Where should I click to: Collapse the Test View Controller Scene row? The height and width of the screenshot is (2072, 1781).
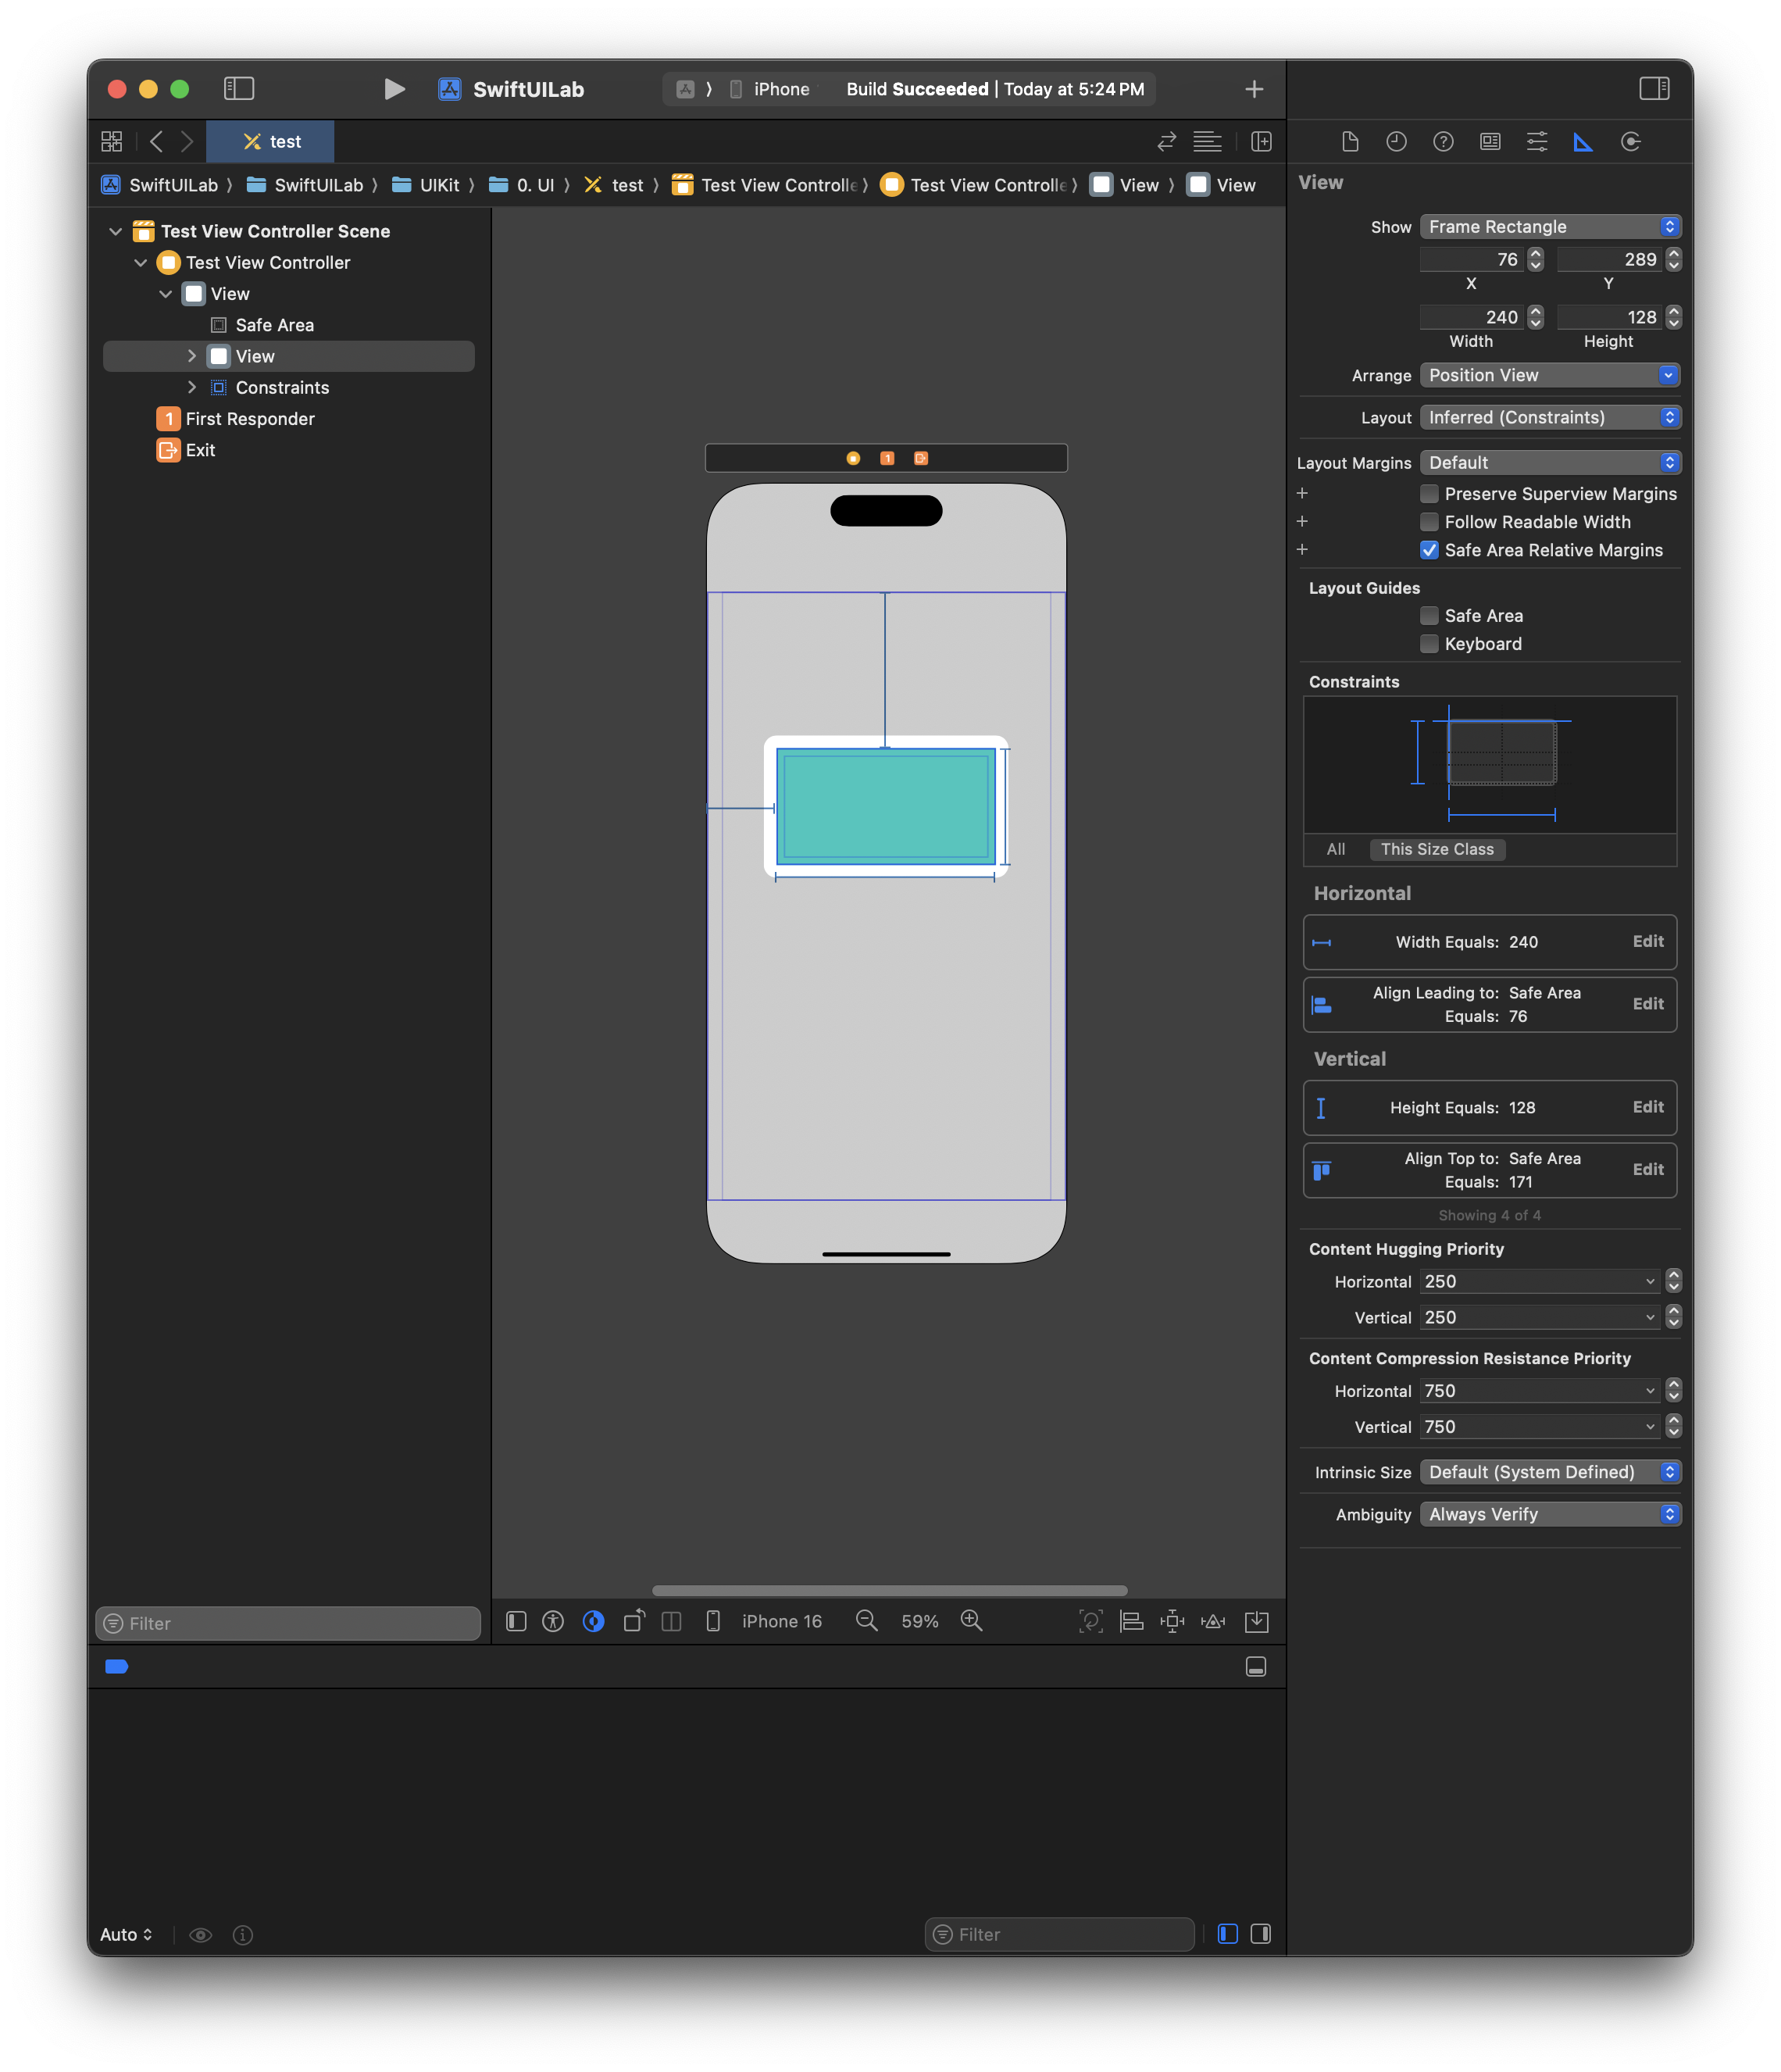tap(115, 231)
